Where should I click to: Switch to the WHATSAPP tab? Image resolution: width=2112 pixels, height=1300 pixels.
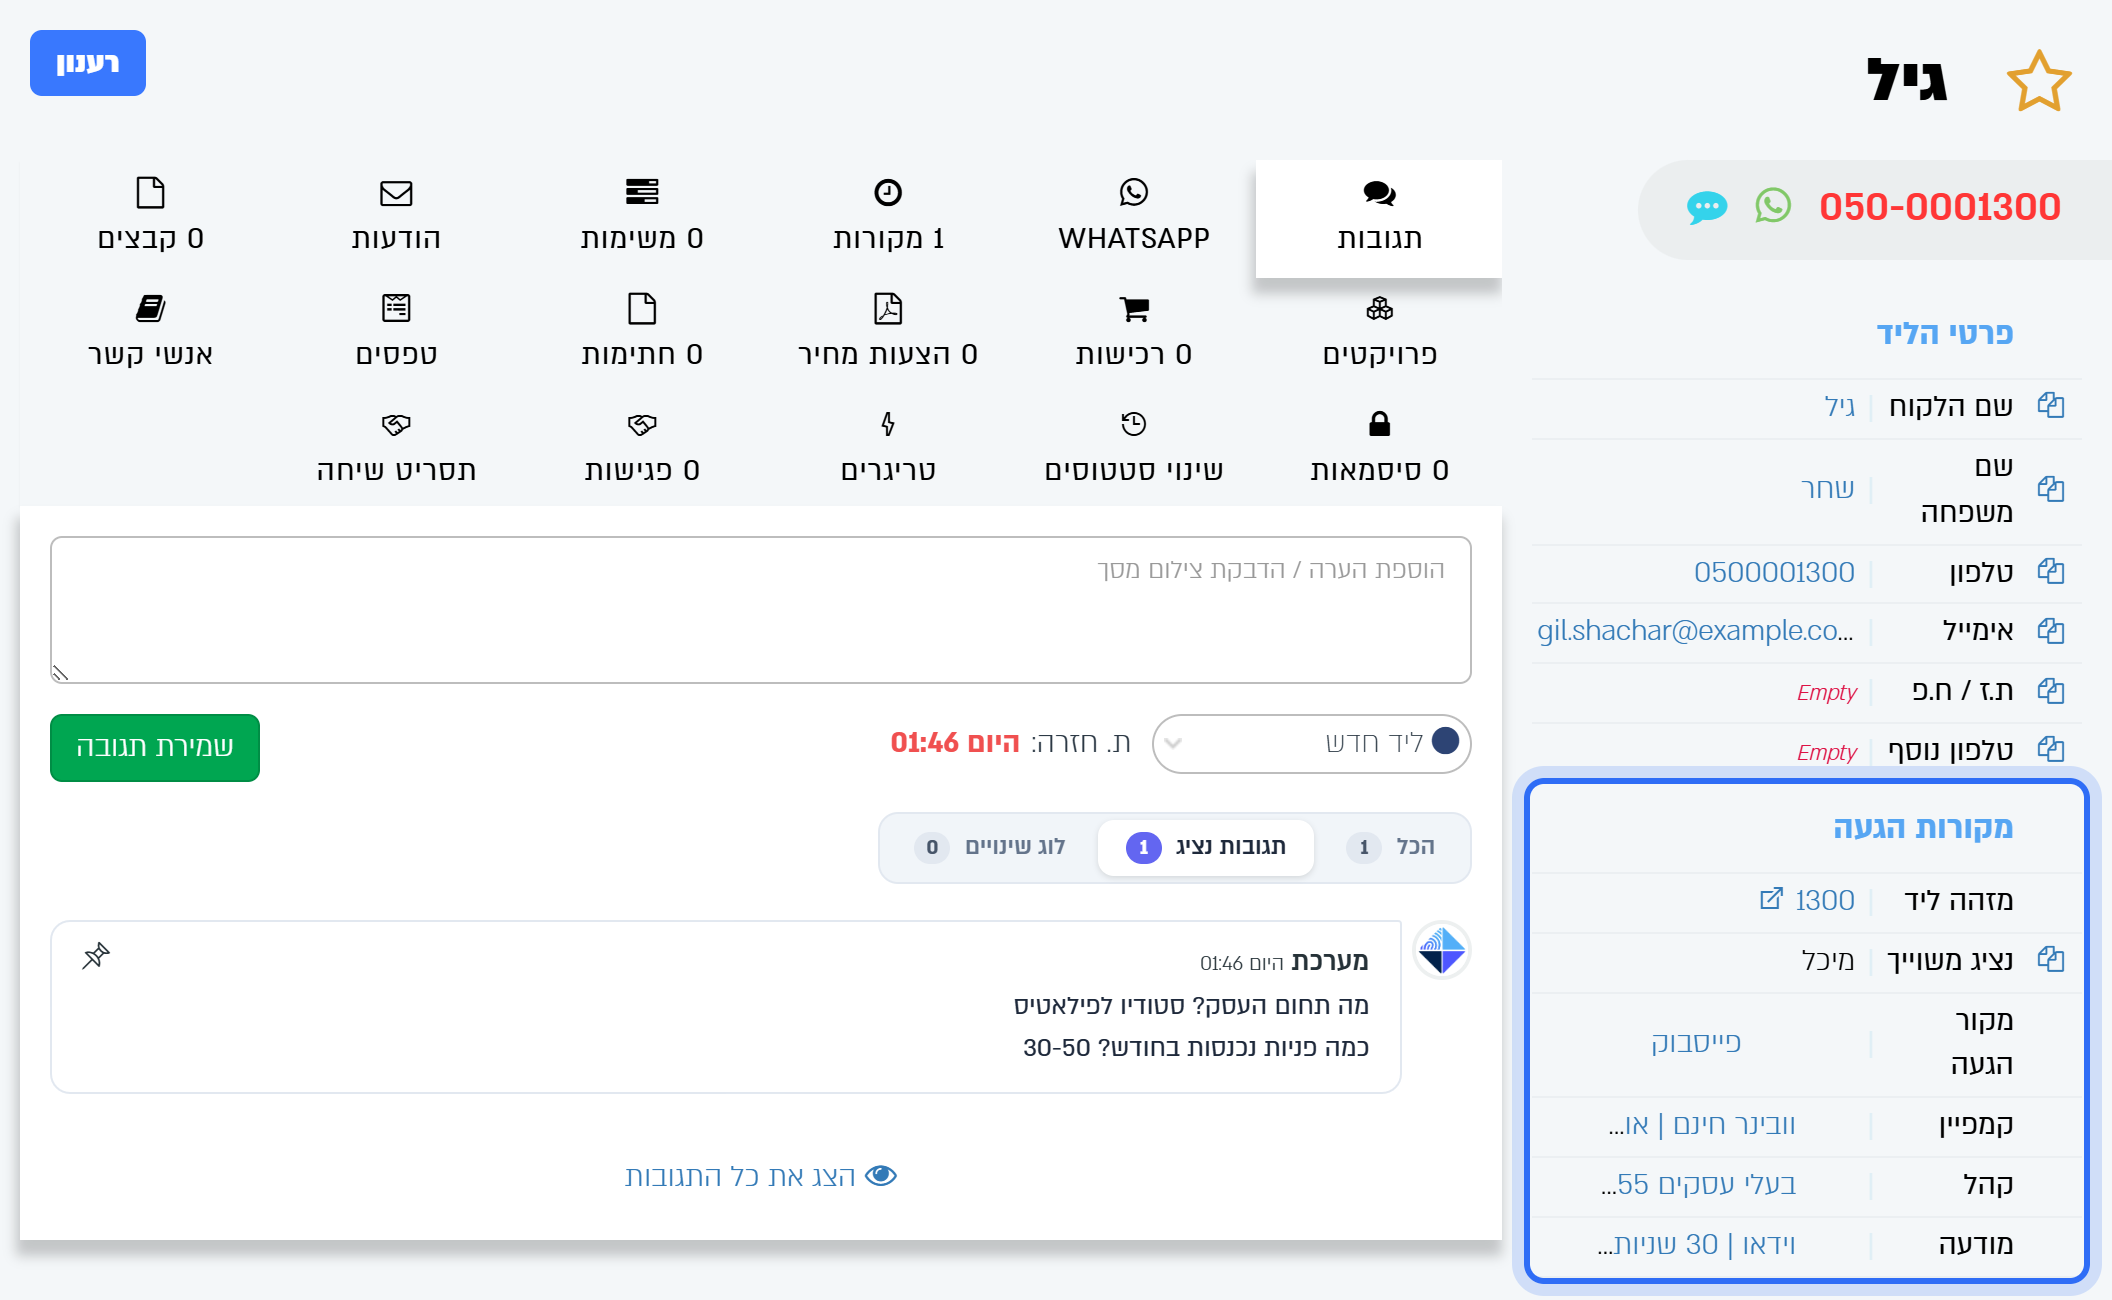[x=1134, y=218]
